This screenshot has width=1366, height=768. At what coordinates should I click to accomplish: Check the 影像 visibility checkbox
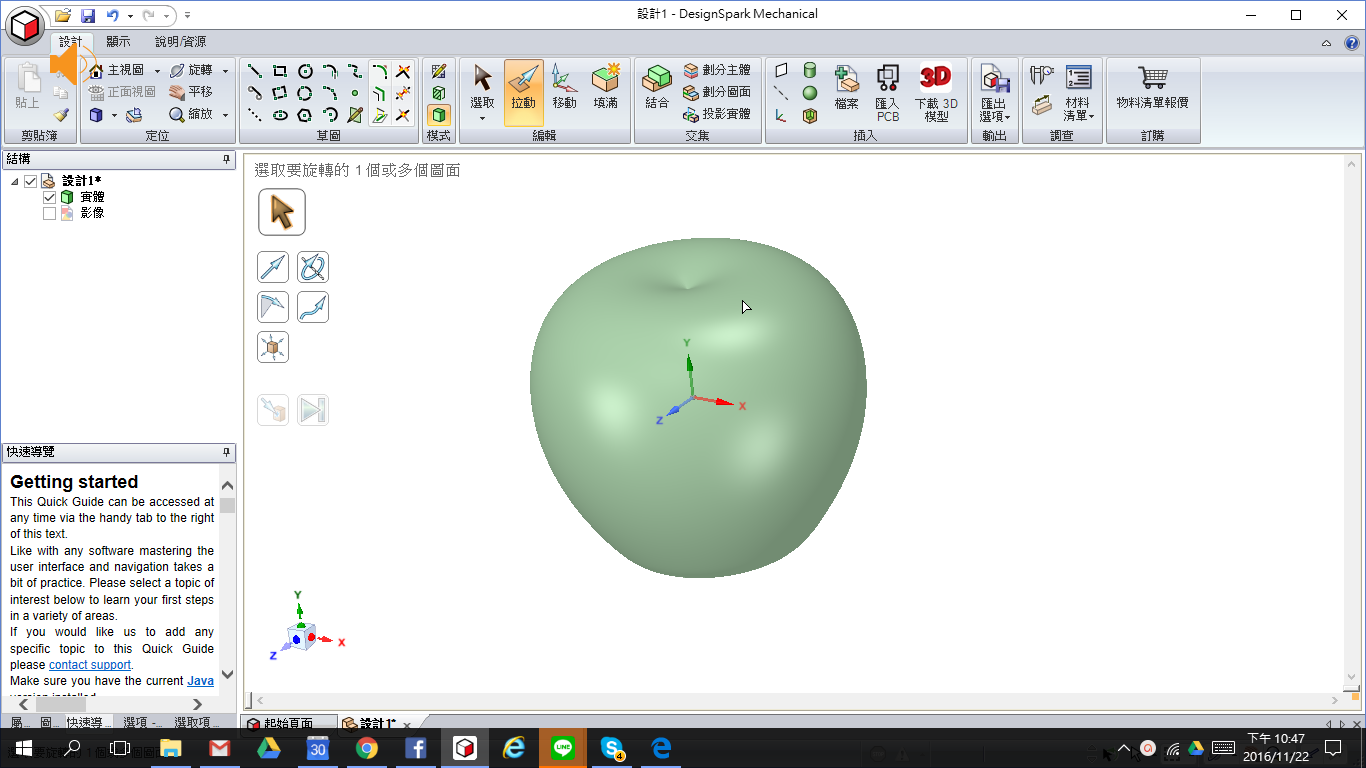[49, 213]
